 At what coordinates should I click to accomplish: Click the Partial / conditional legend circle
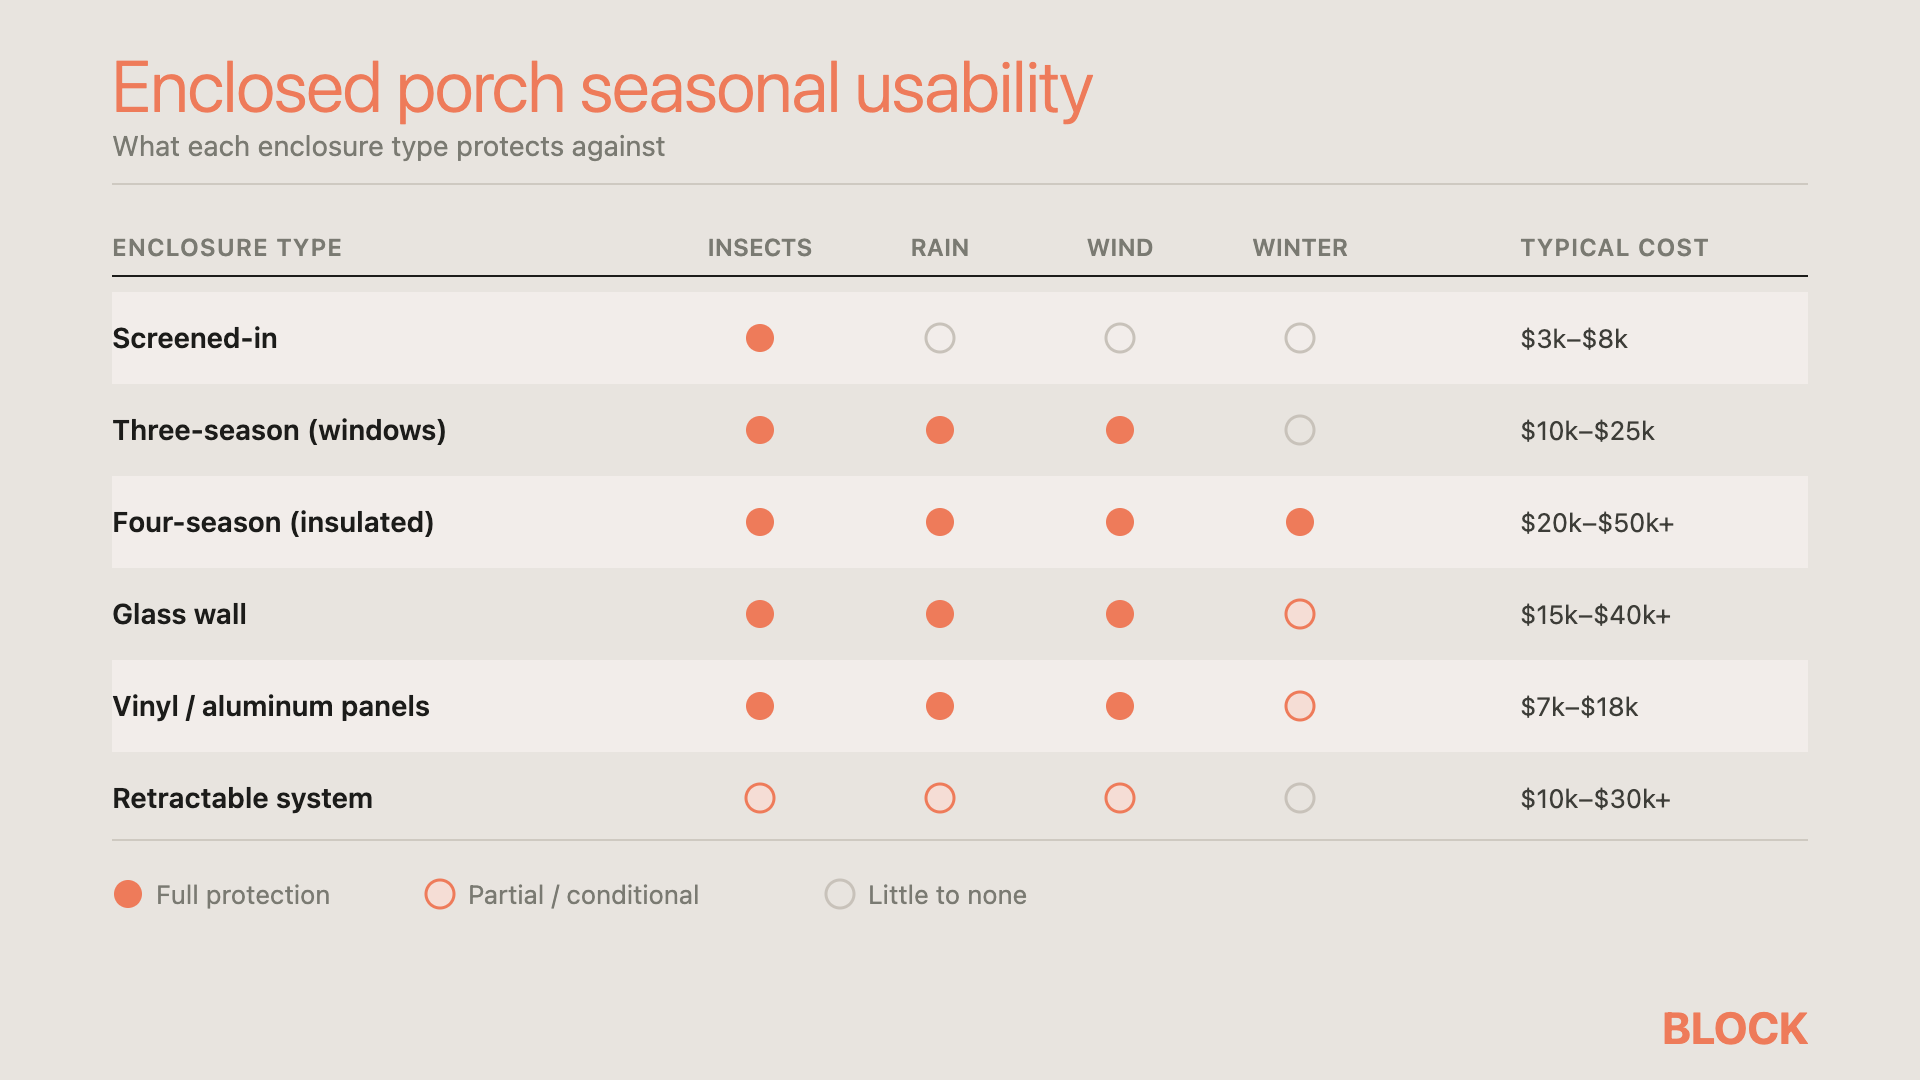click(x=440, y=894)
